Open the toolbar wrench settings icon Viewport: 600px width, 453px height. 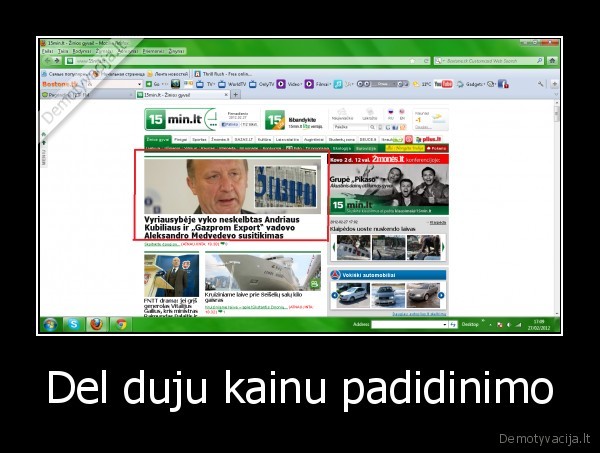[x=540, y=84]
